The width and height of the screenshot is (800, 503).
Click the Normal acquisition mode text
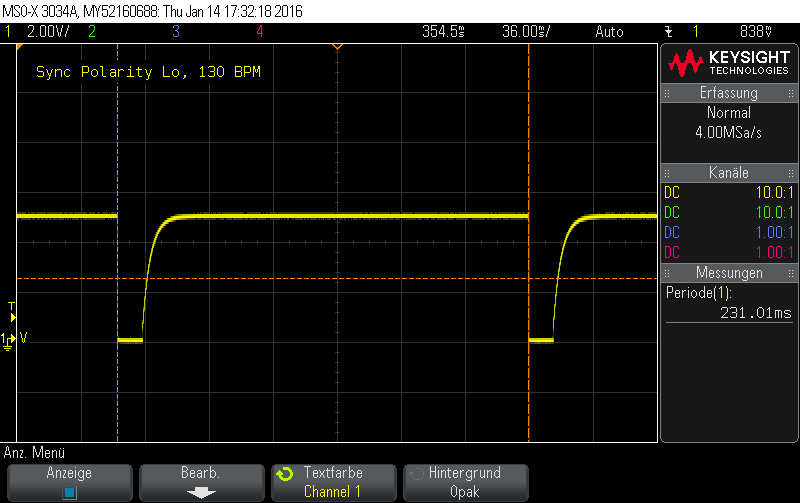pyautogui.click(x=729, y=113)
